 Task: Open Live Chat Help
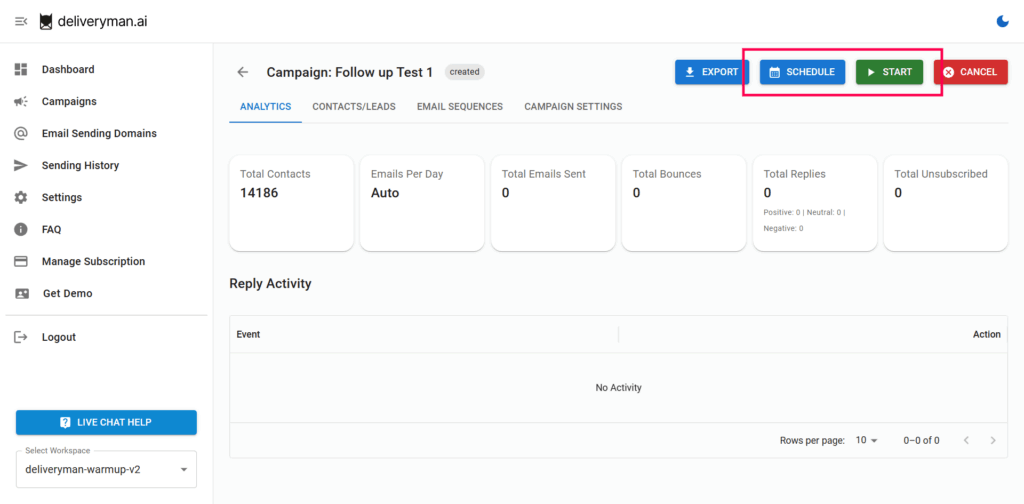pos(106,422)
